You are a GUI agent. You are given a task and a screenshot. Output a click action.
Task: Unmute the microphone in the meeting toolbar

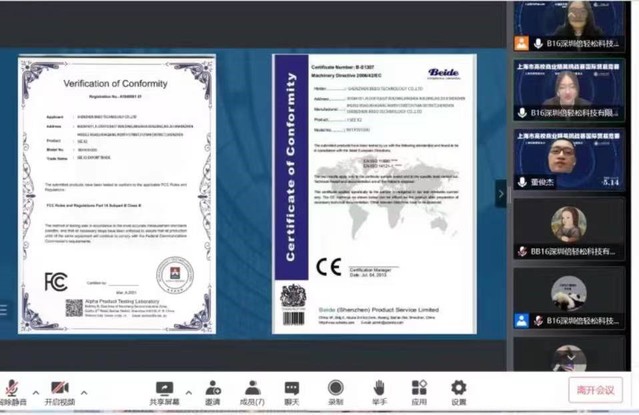[x=10, y=391]
